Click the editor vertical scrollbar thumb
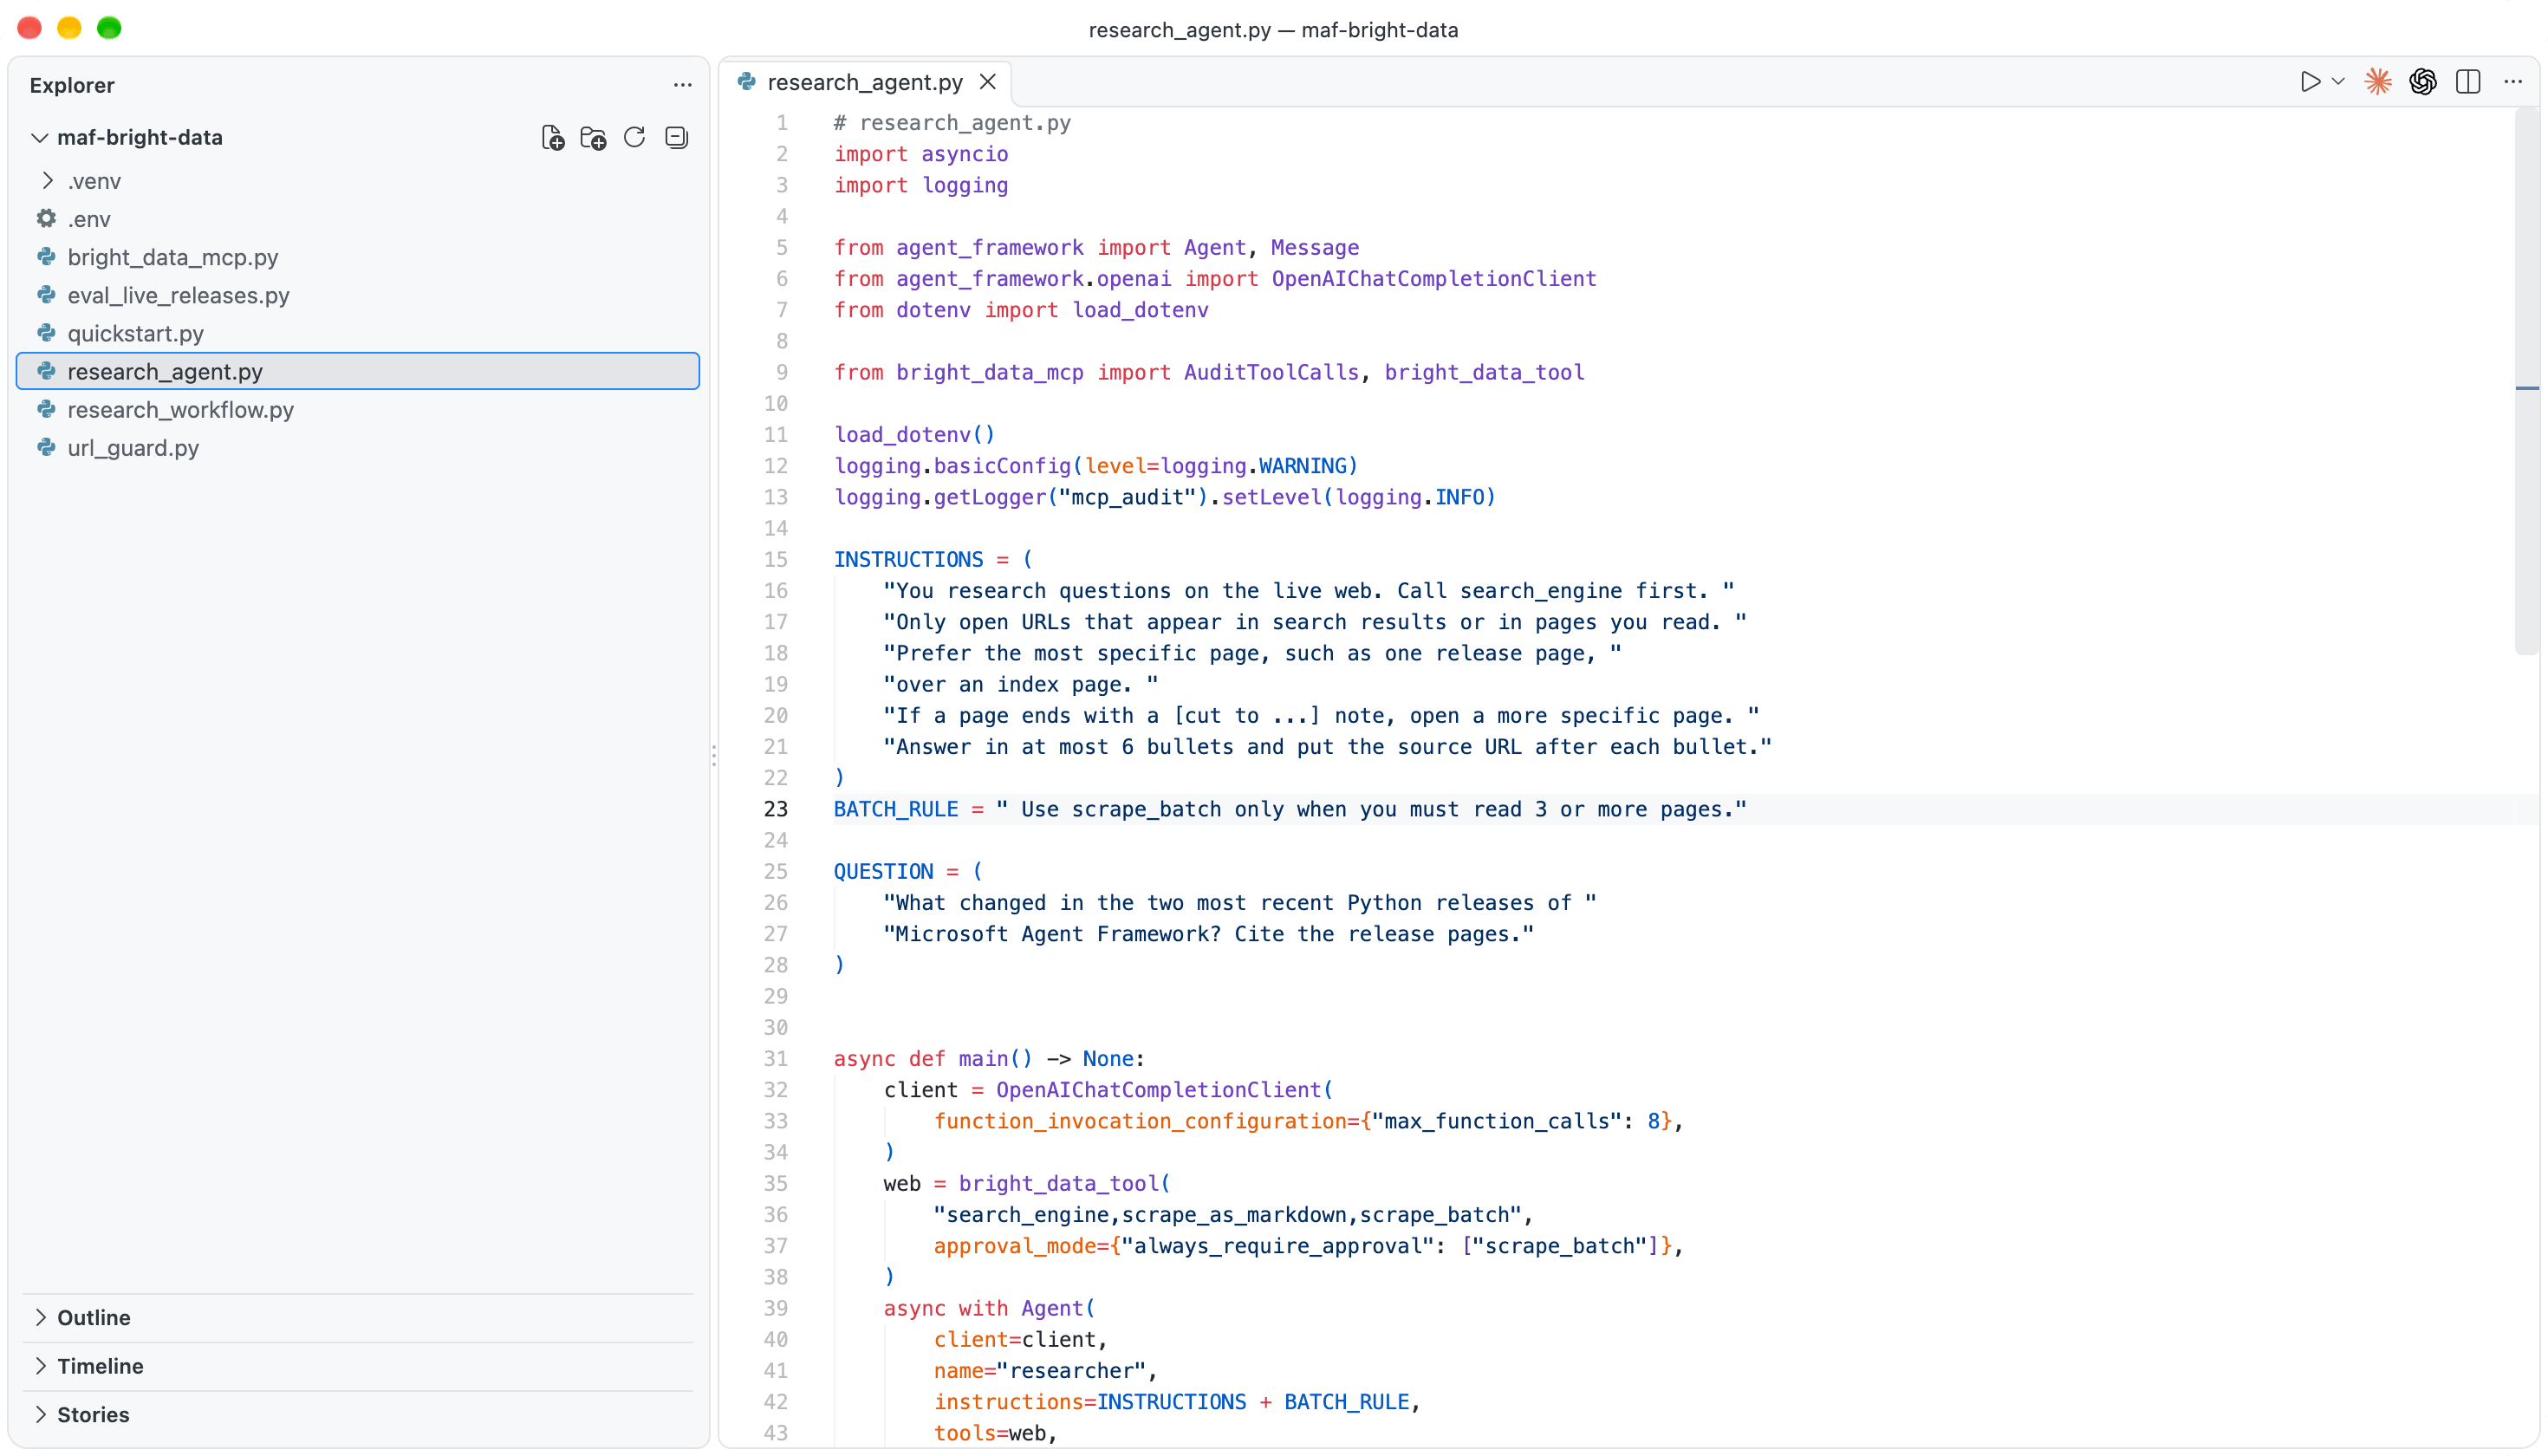 tap(2527, 383)
